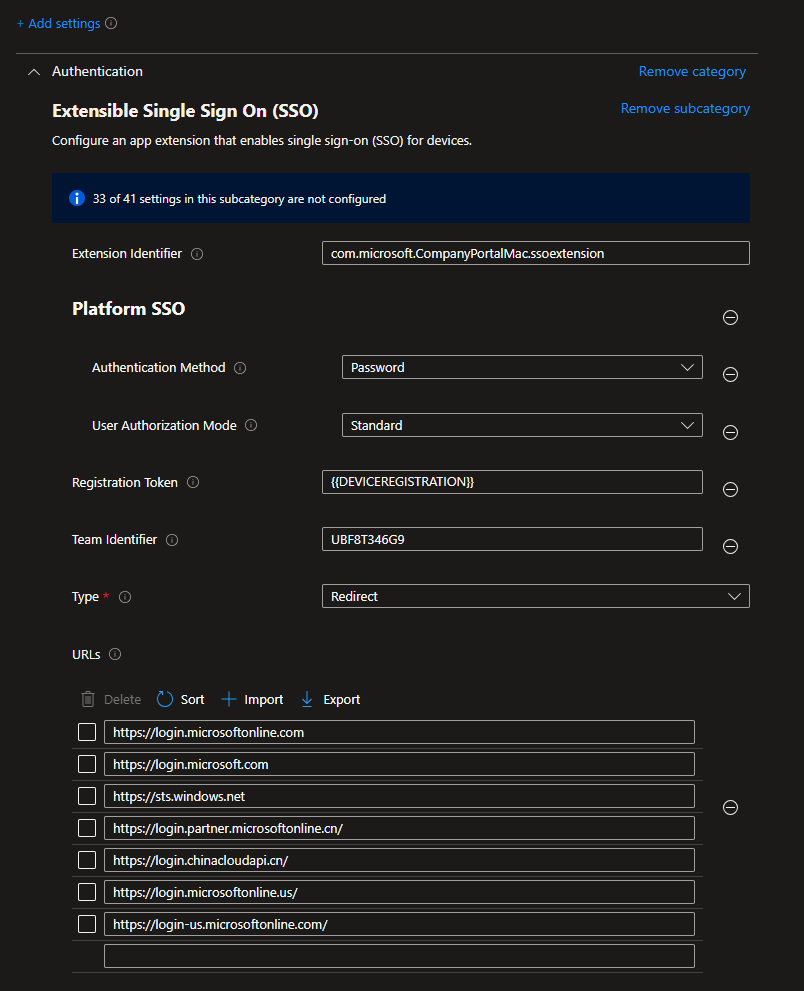This screenshot has width=804, height=991.
Task: Remove the Registration Token setting
Action: [730, 490]
